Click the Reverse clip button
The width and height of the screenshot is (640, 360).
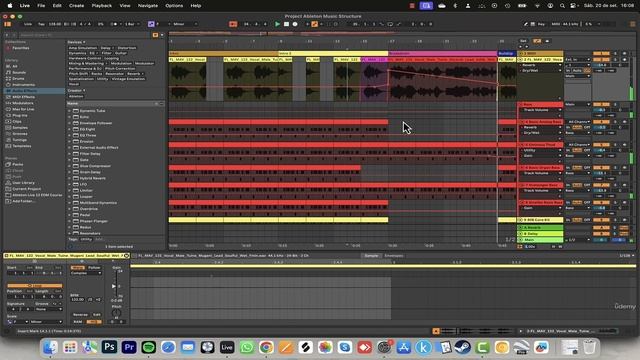[80, 315]
